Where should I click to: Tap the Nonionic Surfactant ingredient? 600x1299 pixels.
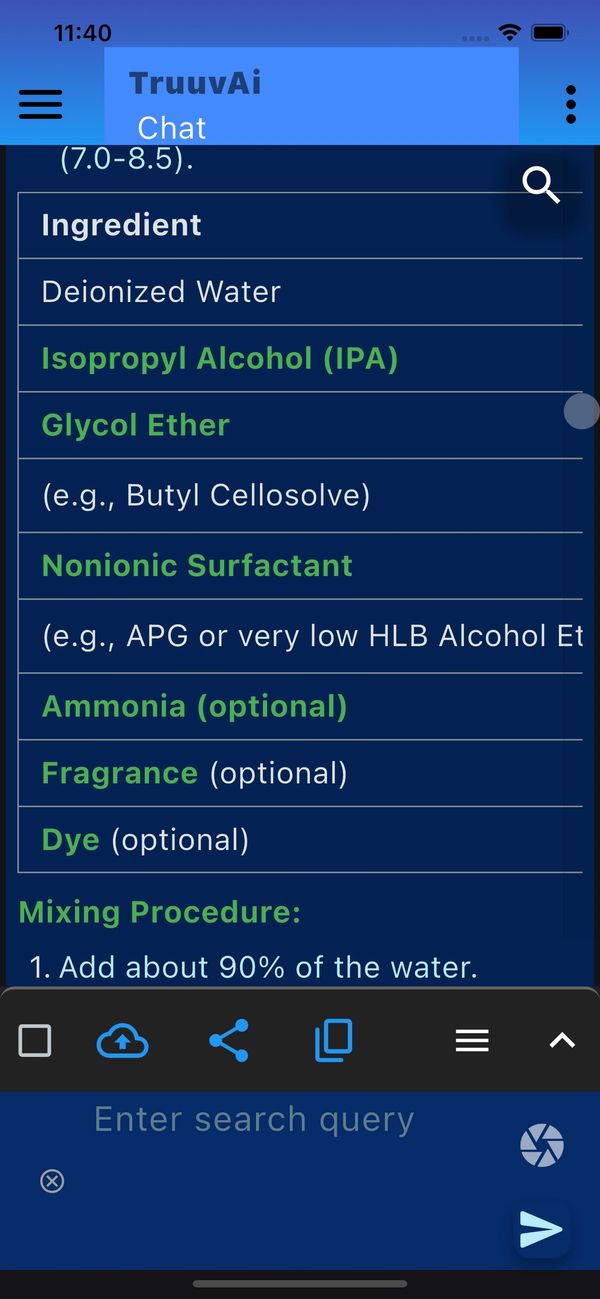tap(197, 565)
